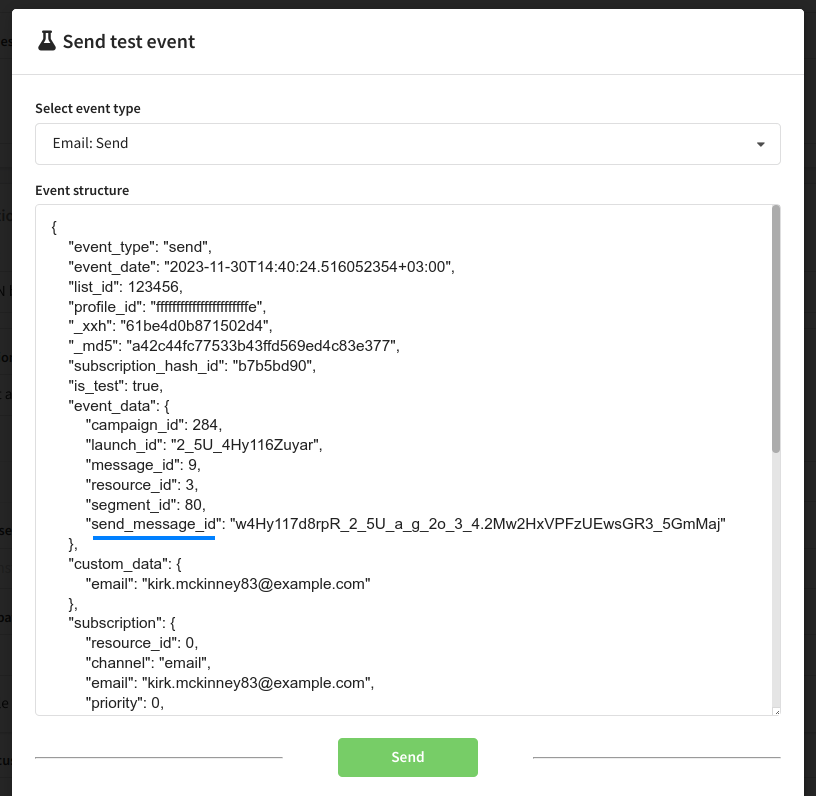This screenshot has width=816, height=796.
Task: Click the flask icon beside Send test event
Action: pos(46,41)
